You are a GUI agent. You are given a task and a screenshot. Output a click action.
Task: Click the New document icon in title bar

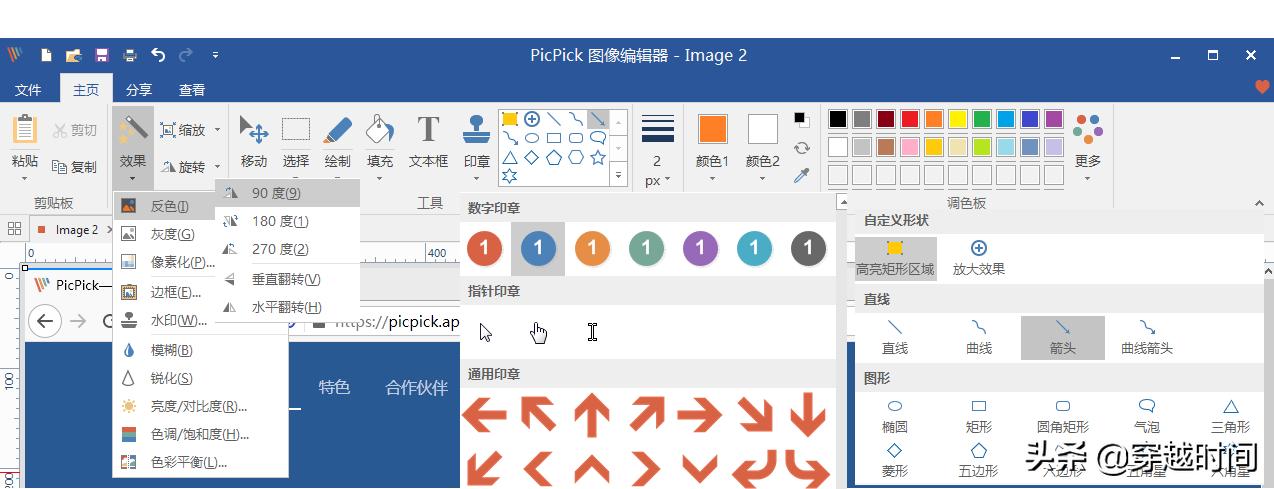[x=46, y=55]
